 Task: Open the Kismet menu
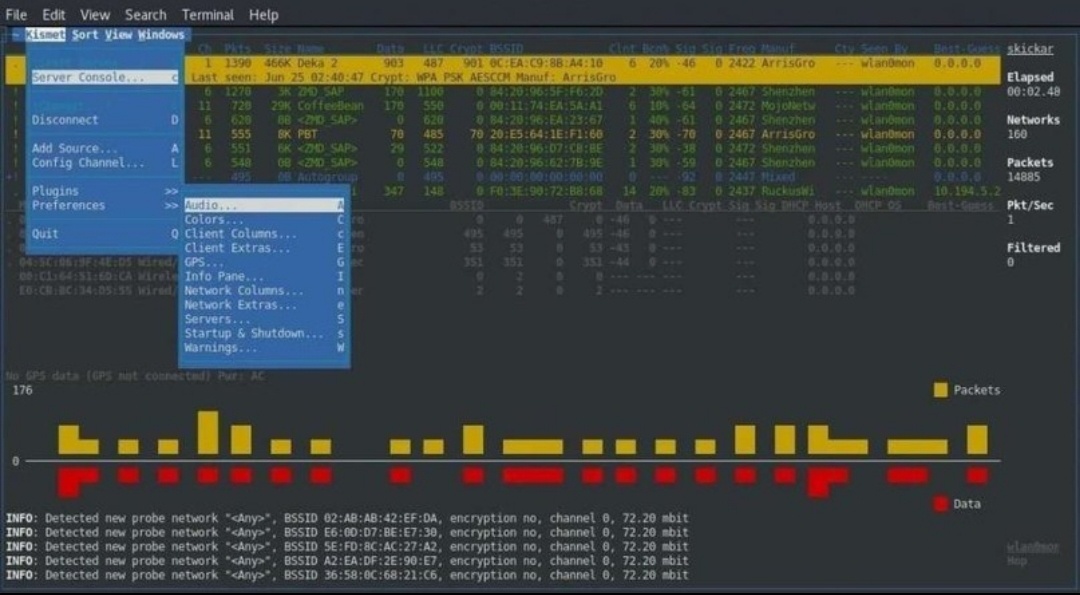click(45, 34)
